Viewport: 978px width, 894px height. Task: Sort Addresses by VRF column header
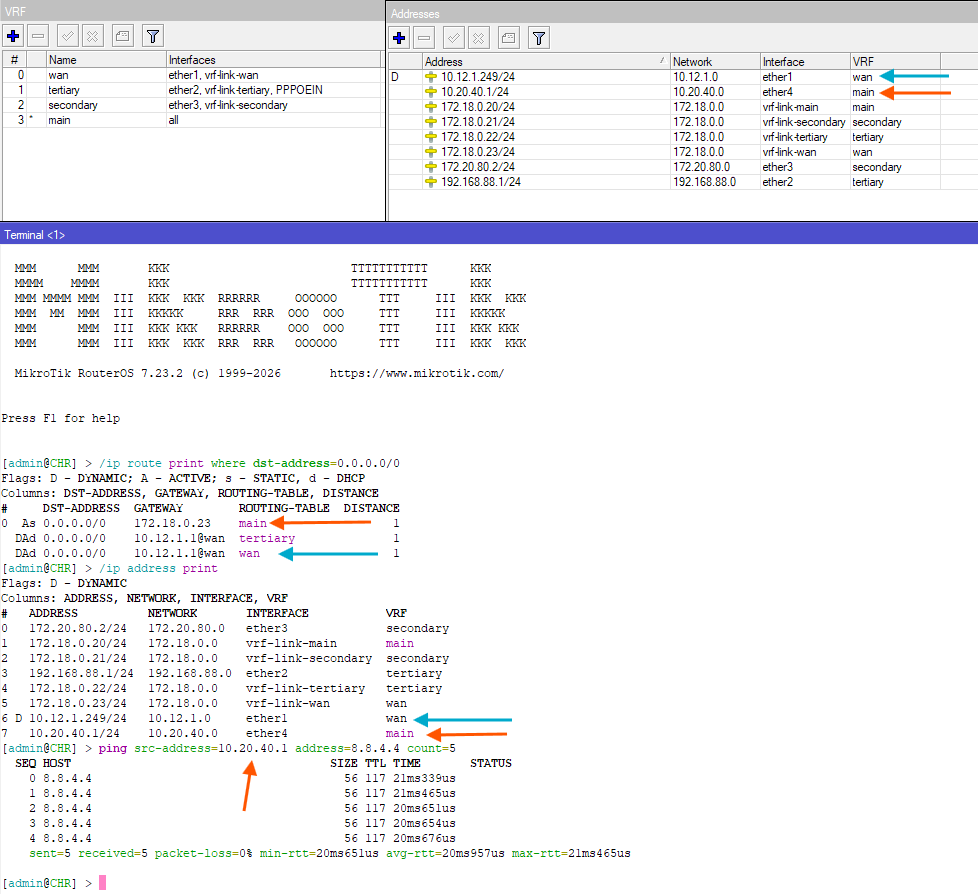pyautogui.click(x=895, y=62)
